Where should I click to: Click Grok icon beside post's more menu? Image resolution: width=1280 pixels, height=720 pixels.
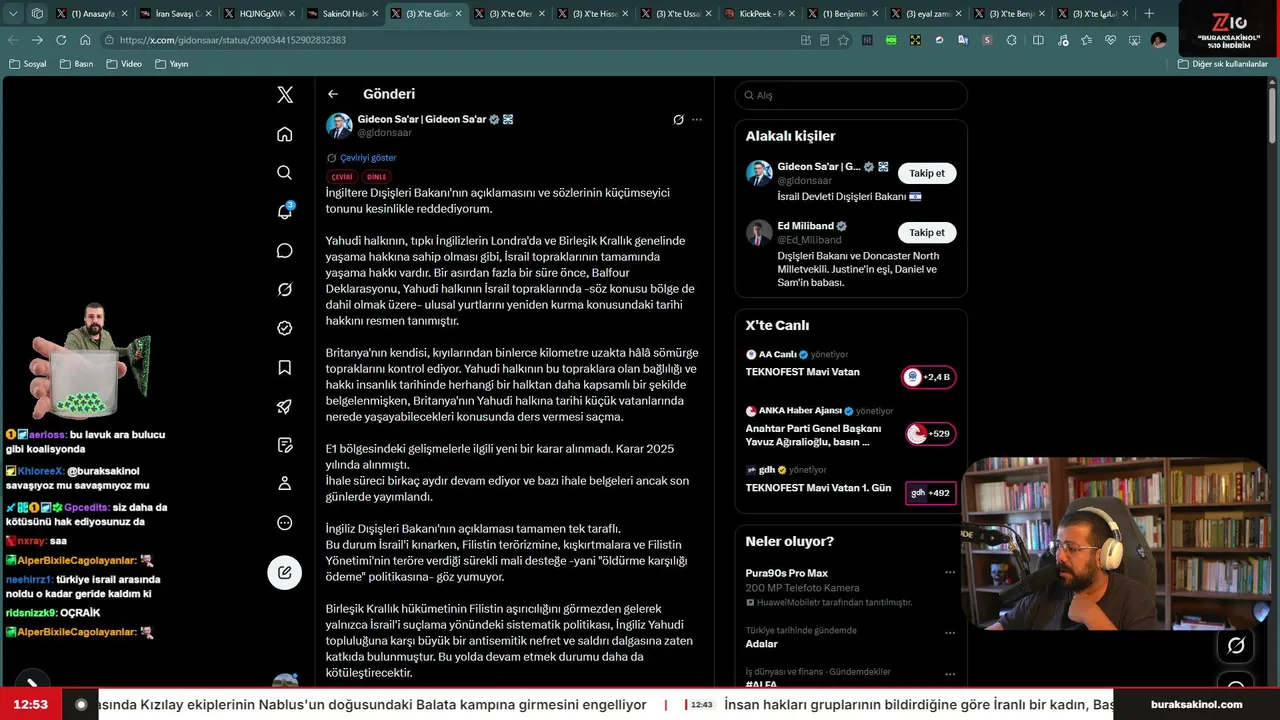coord(678,119)
